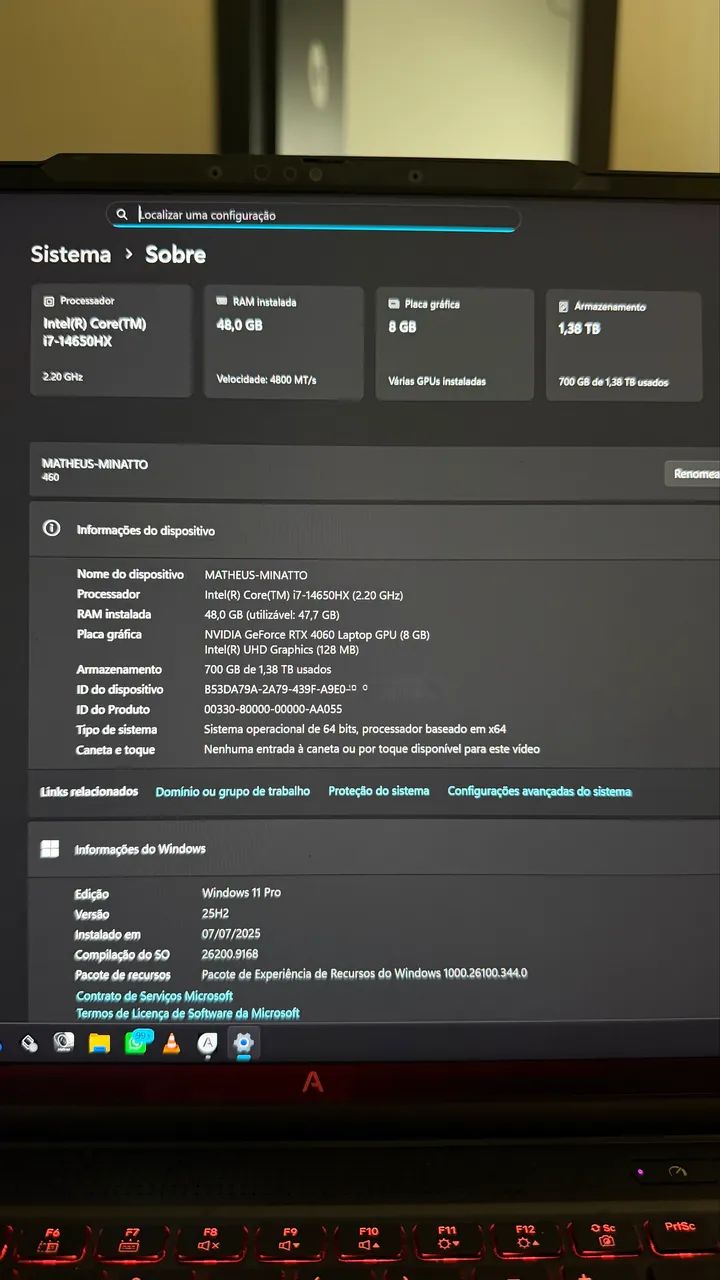Click the Windows logo icon in Informações do Windows
Image resolution: width=720 pixels, height=1280 pixels.
[50, 849]
